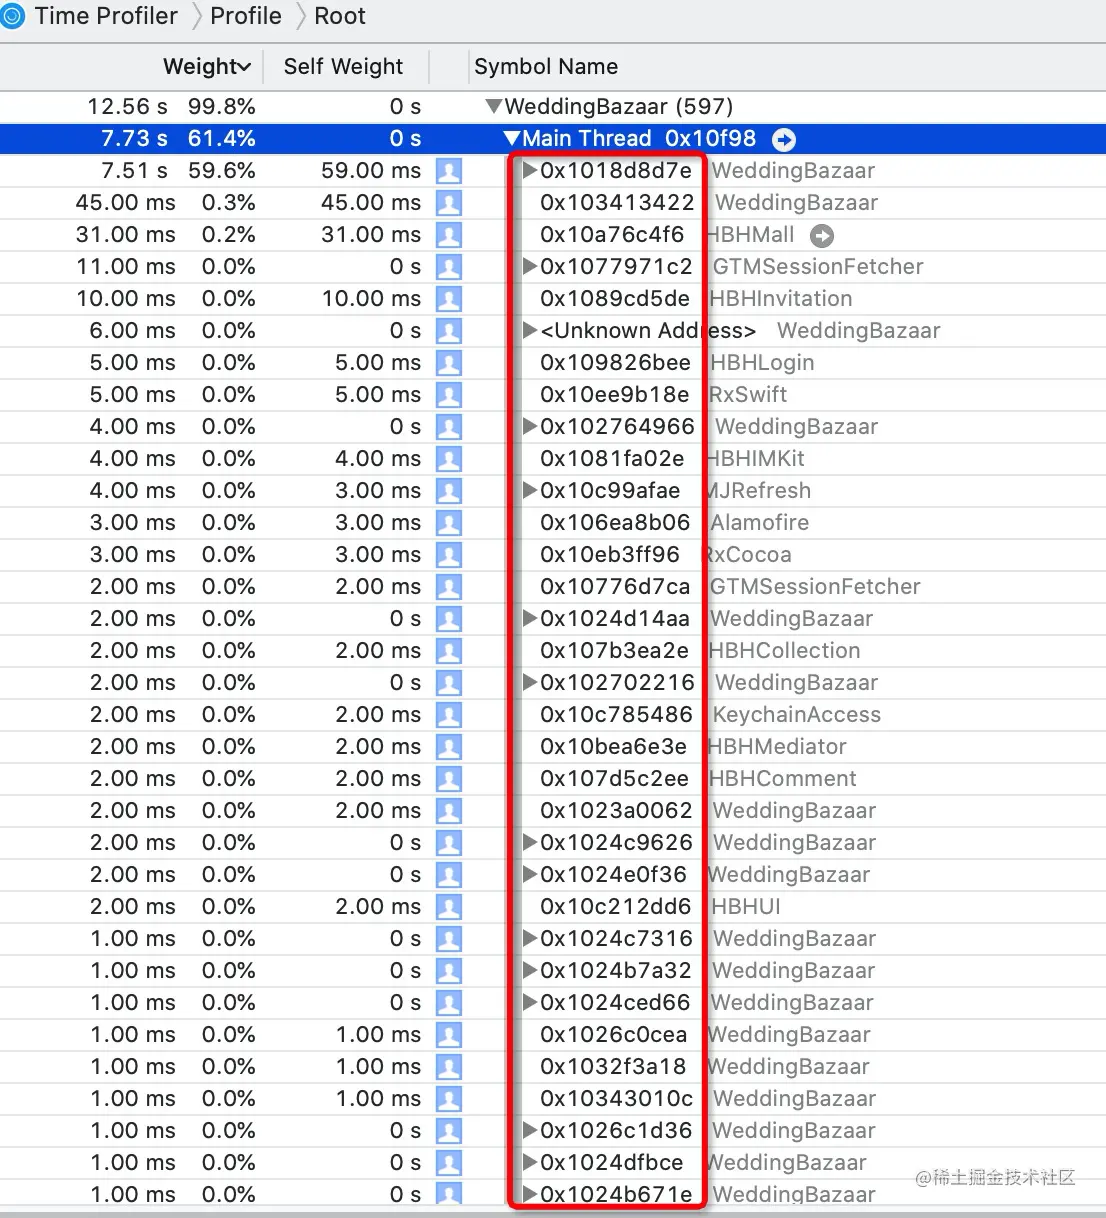Select the 0x109826bee HBHLogin row
1106x1218 pixels.
tap(553, 363)
